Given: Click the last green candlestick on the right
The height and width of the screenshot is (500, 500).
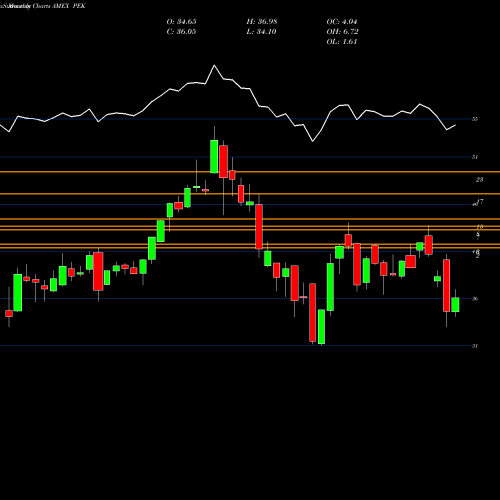Looking at the screenshot, I should 455,305.
